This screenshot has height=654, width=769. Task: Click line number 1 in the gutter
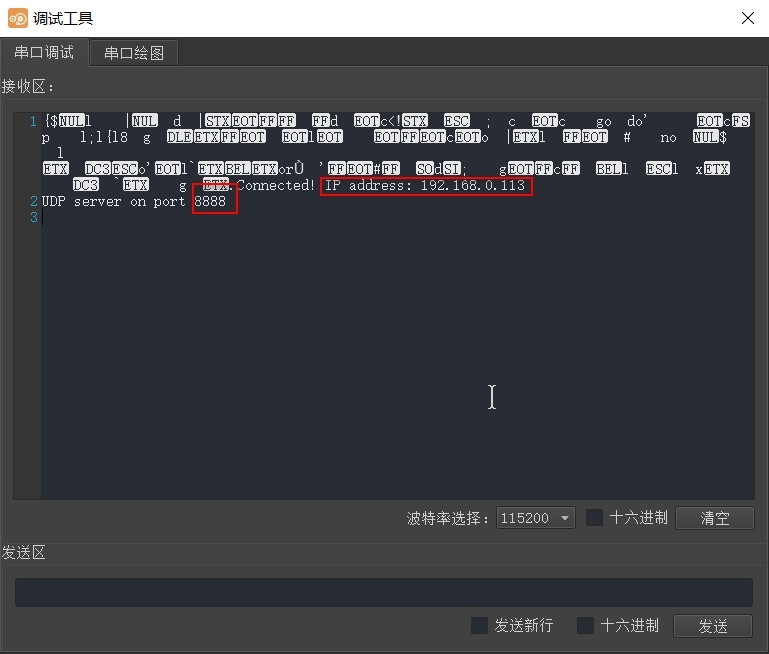click(x=33, y=121)
